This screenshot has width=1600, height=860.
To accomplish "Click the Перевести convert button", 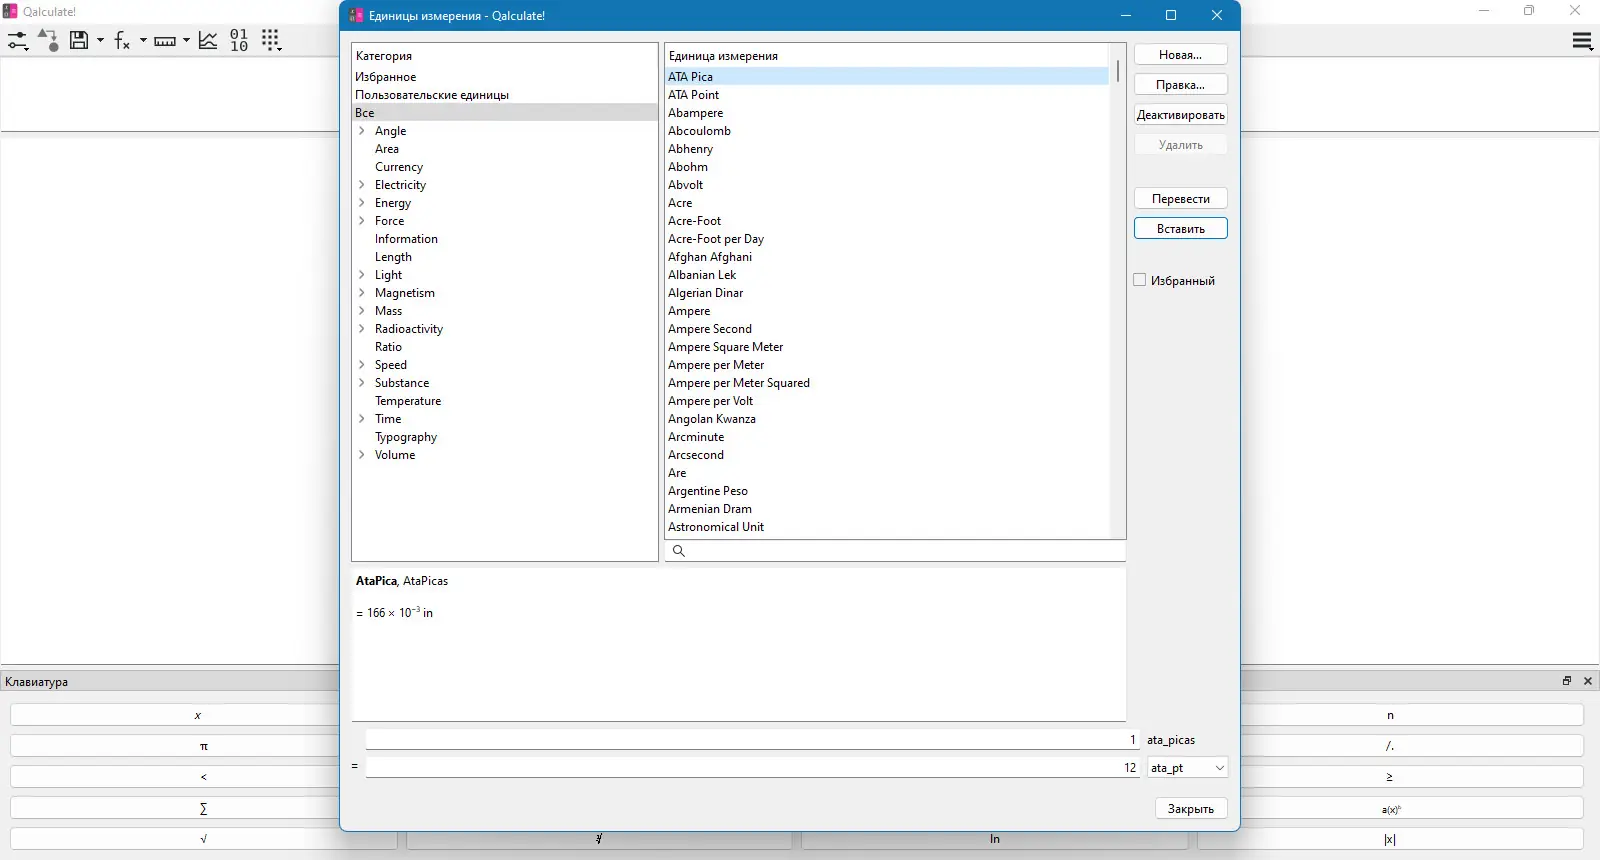I will [1181, 199].
